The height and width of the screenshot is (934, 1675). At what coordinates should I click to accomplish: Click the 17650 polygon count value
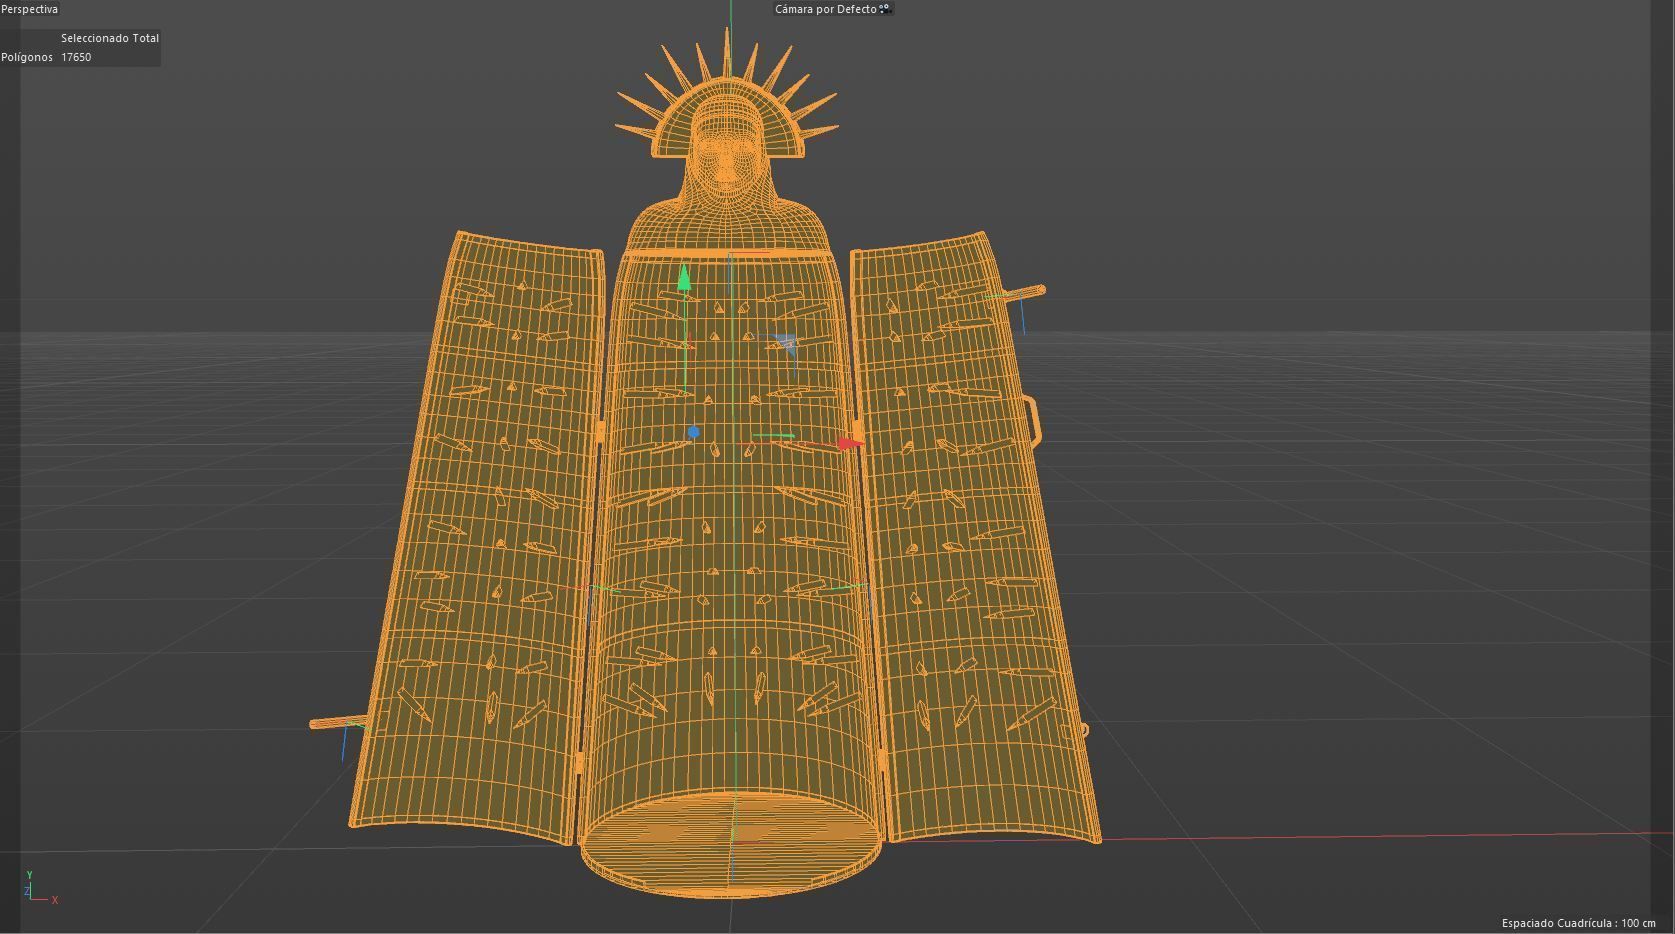click(x=76, y=57)
